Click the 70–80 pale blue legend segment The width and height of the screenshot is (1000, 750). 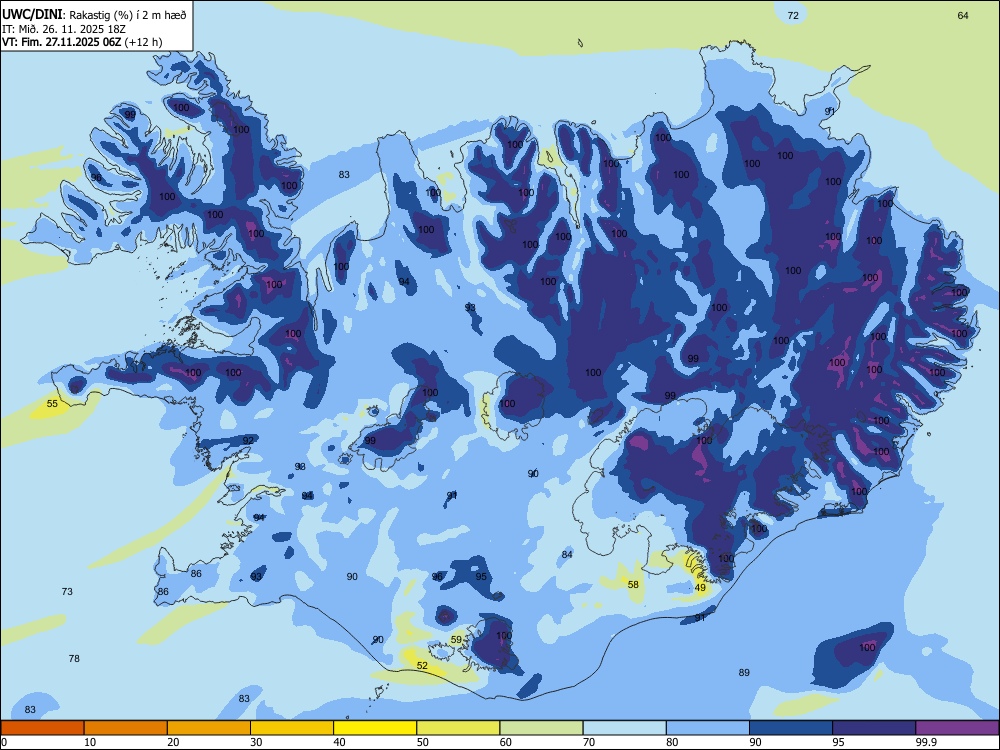(x=625, y=728)
